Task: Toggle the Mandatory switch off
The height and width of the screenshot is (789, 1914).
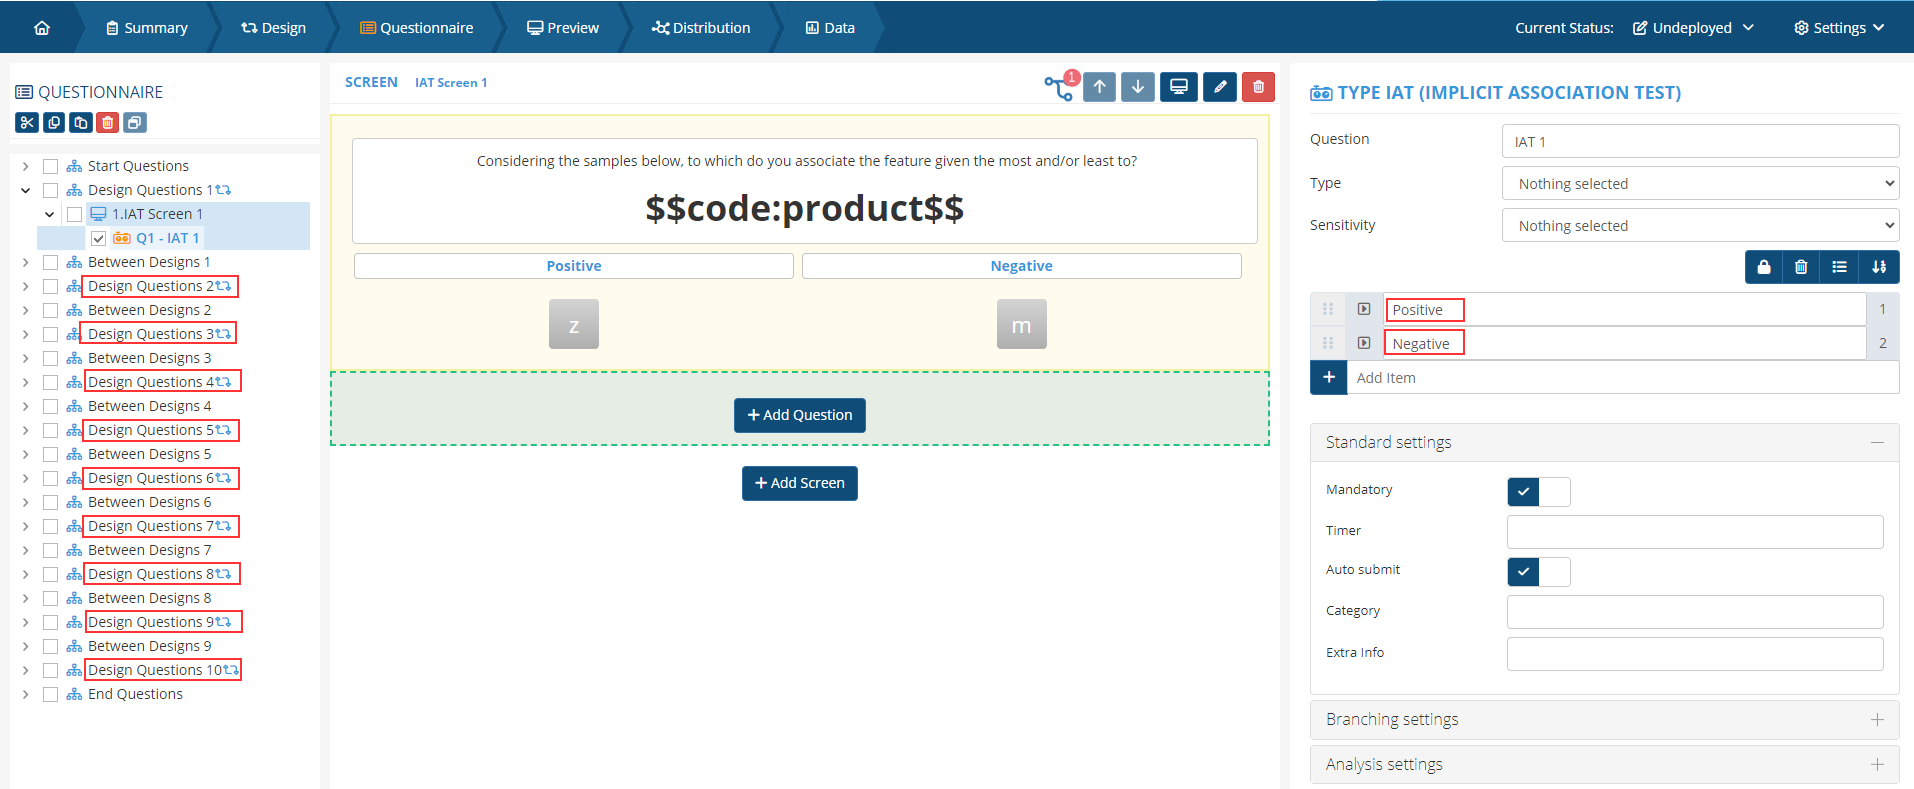Action: 1538,492
